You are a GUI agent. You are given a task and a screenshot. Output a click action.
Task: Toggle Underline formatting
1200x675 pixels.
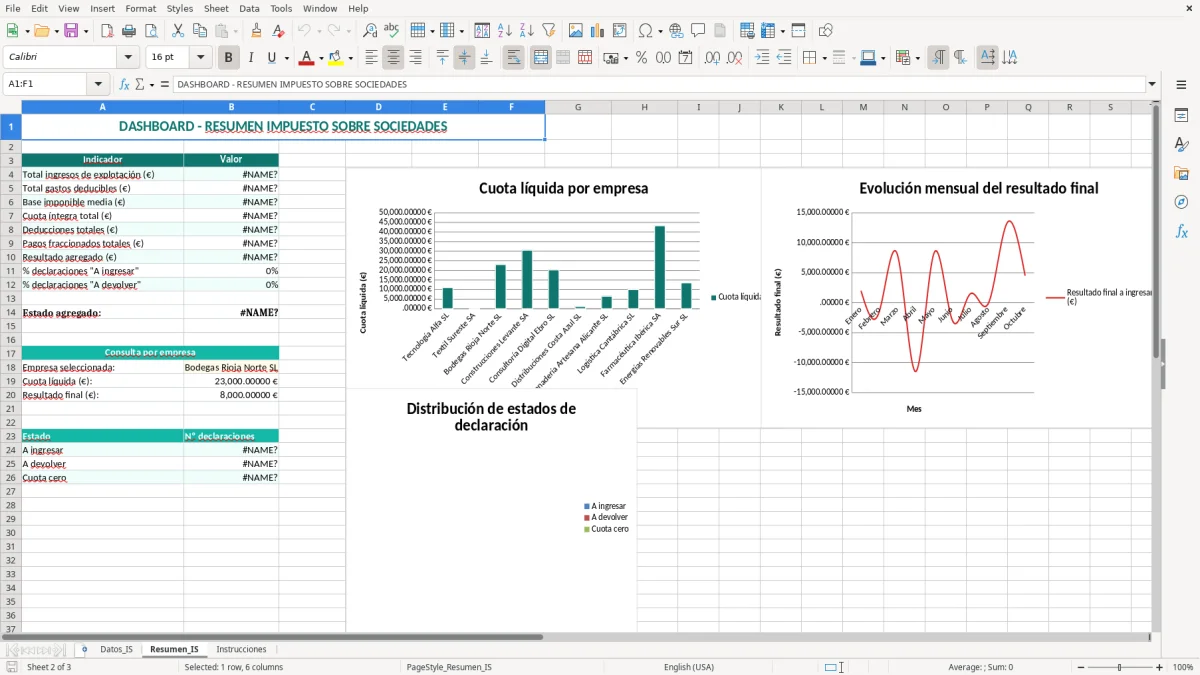[271, 58]
